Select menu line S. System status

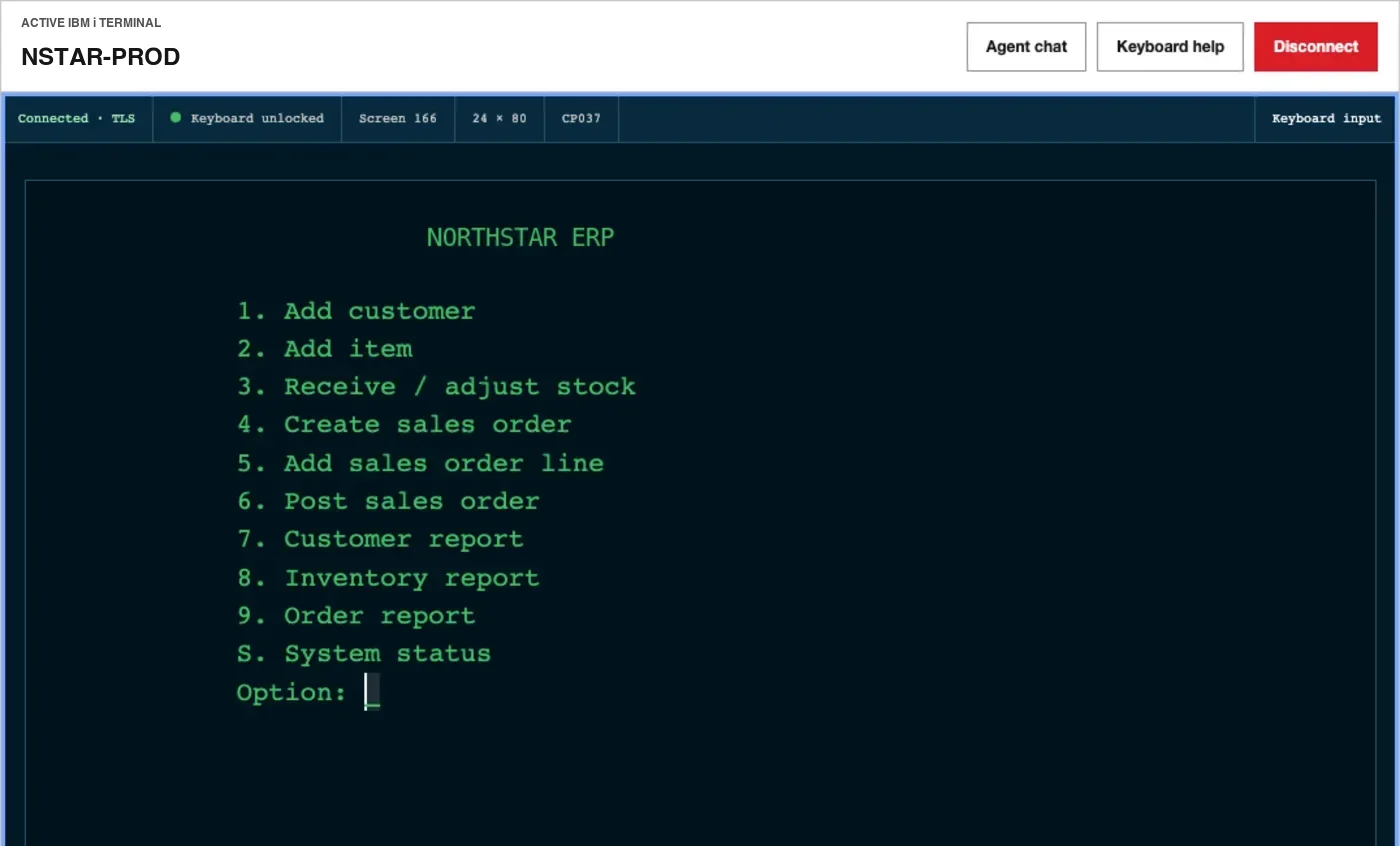364,654
